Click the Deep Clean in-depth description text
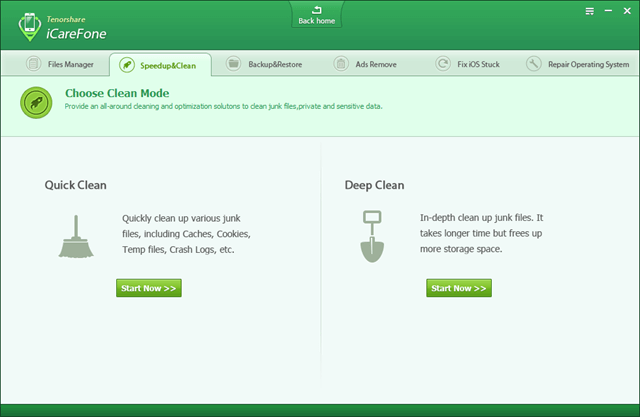This screenshot has width=640, height=417. point(482,233)
